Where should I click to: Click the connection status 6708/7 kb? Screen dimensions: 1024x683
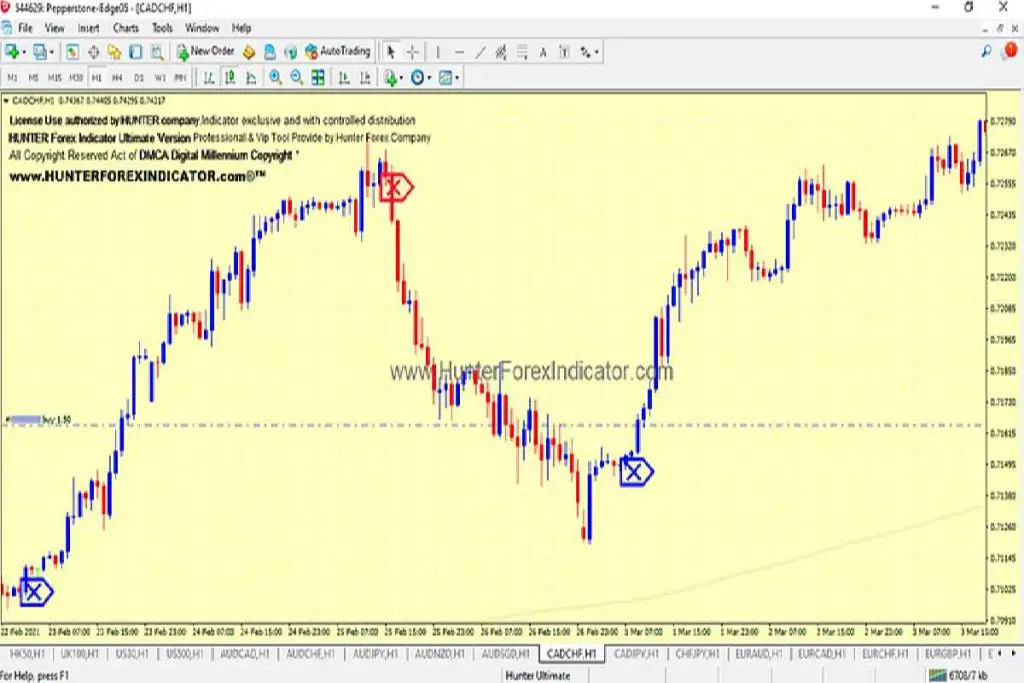pos(957,675)
